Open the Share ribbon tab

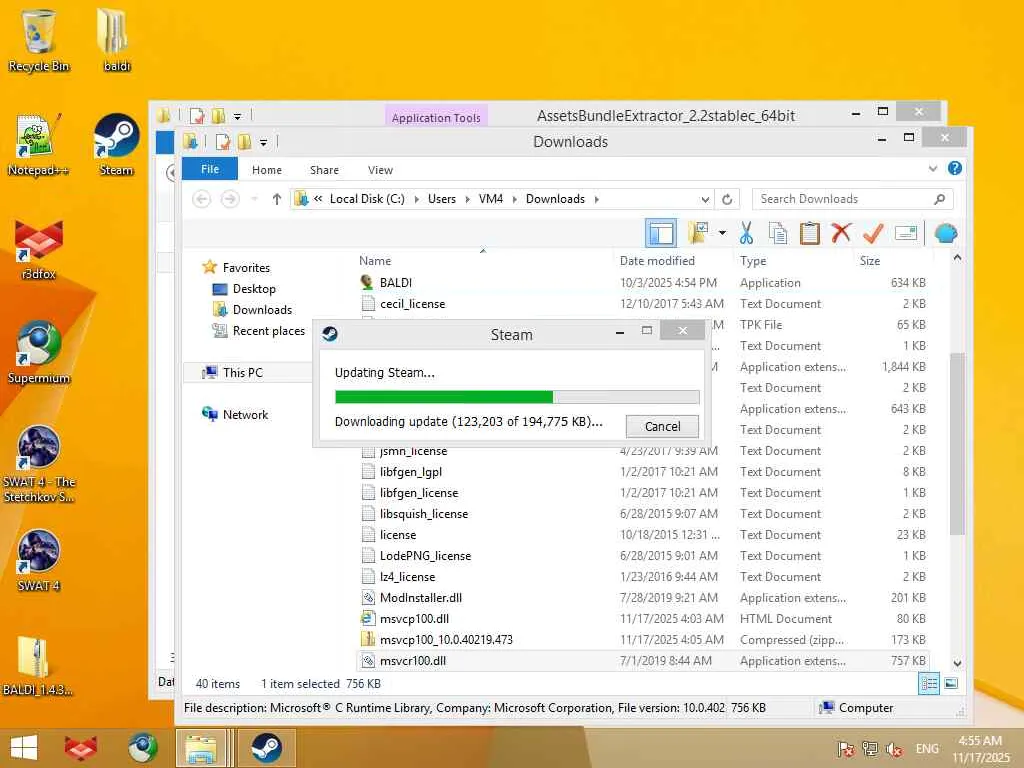[x=324, y=170]
